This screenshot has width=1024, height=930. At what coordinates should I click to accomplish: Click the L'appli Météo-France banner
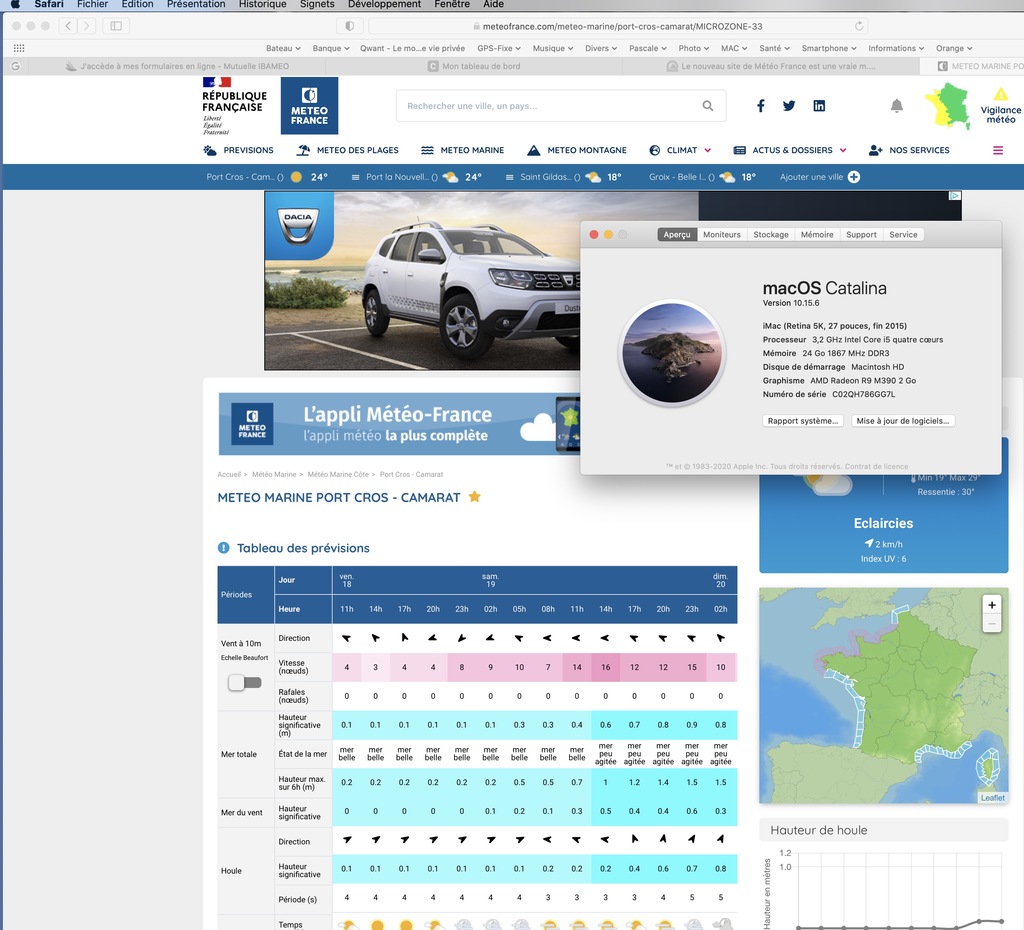pos(399,424)
